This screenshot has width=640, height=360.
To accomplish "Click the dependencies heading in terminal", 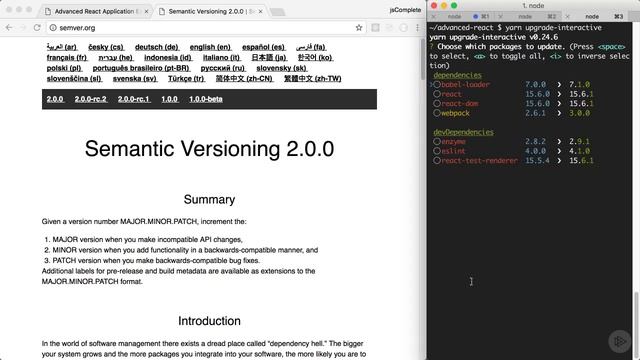I will click(x=458, y=75).
